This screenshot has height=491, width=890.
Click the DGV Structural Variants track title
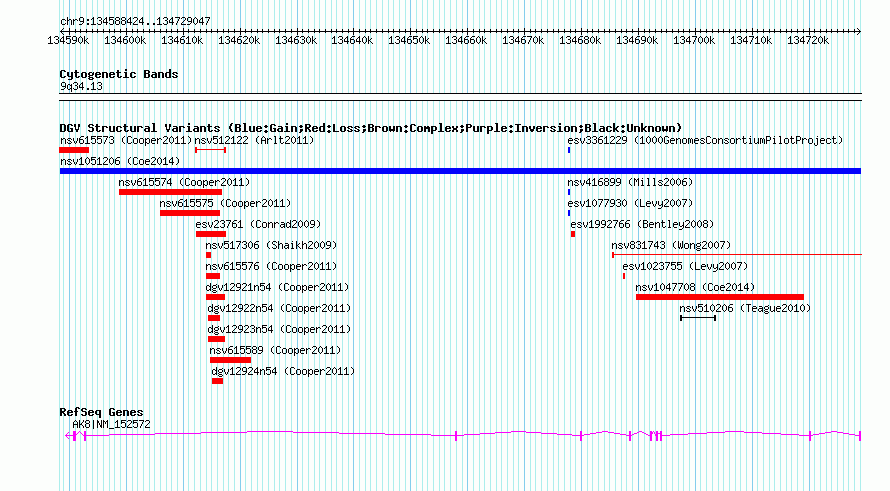point(370,128)
